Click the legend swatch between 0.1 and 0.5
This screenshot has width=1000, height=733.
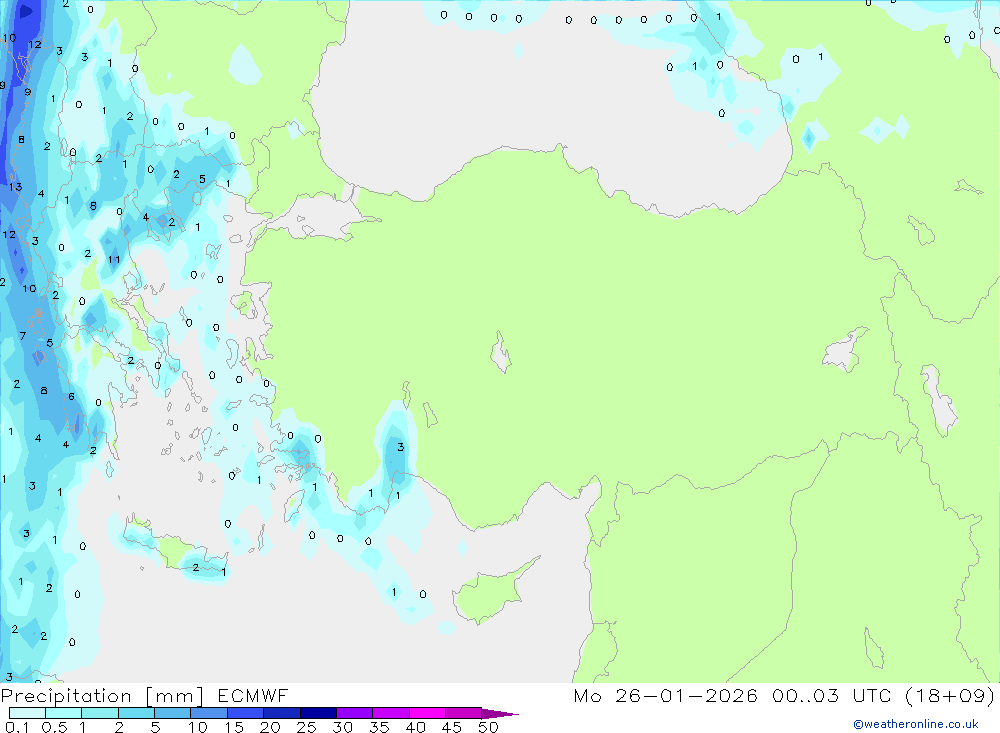(x=27, y=713)
